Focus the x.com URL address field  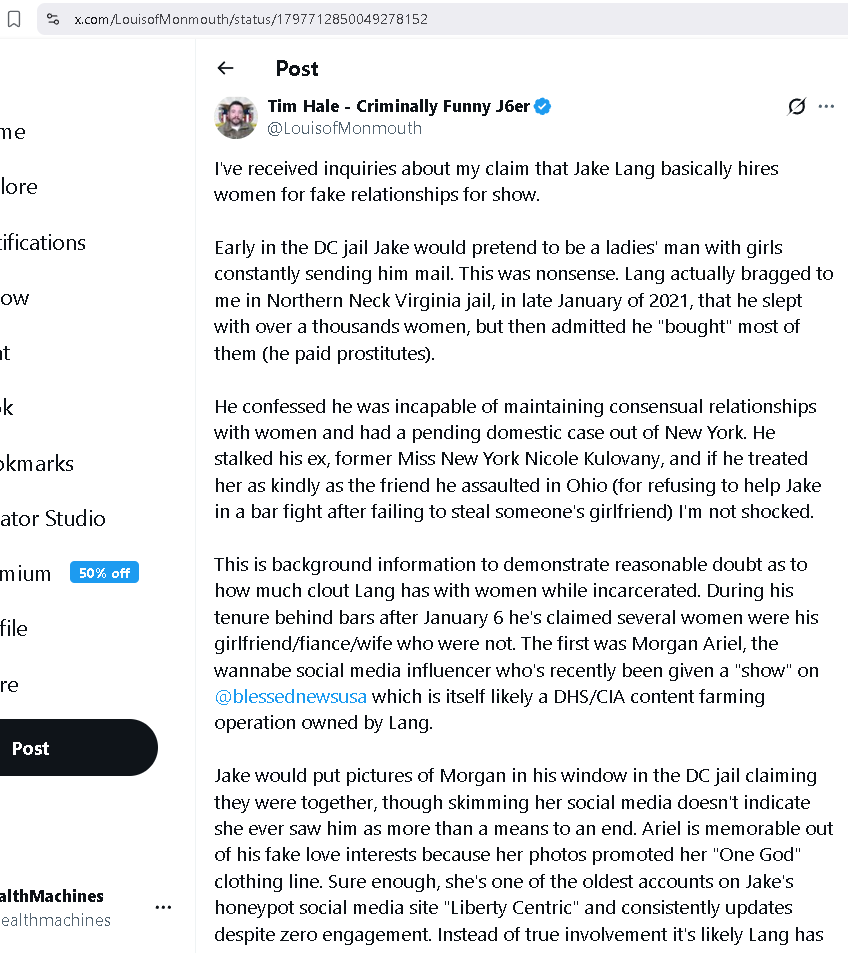(x=400, y=19)
